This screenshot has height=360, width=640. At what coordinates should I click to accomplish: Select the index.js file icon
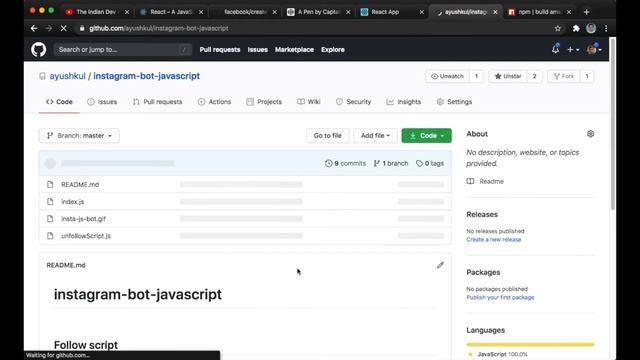50,202
